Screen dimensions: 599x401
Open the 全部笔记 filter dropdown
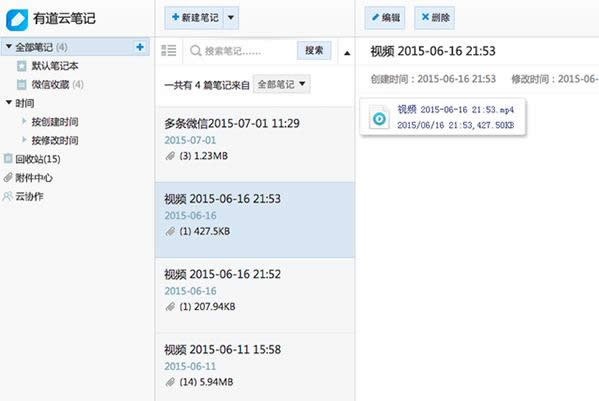[282, 84]
